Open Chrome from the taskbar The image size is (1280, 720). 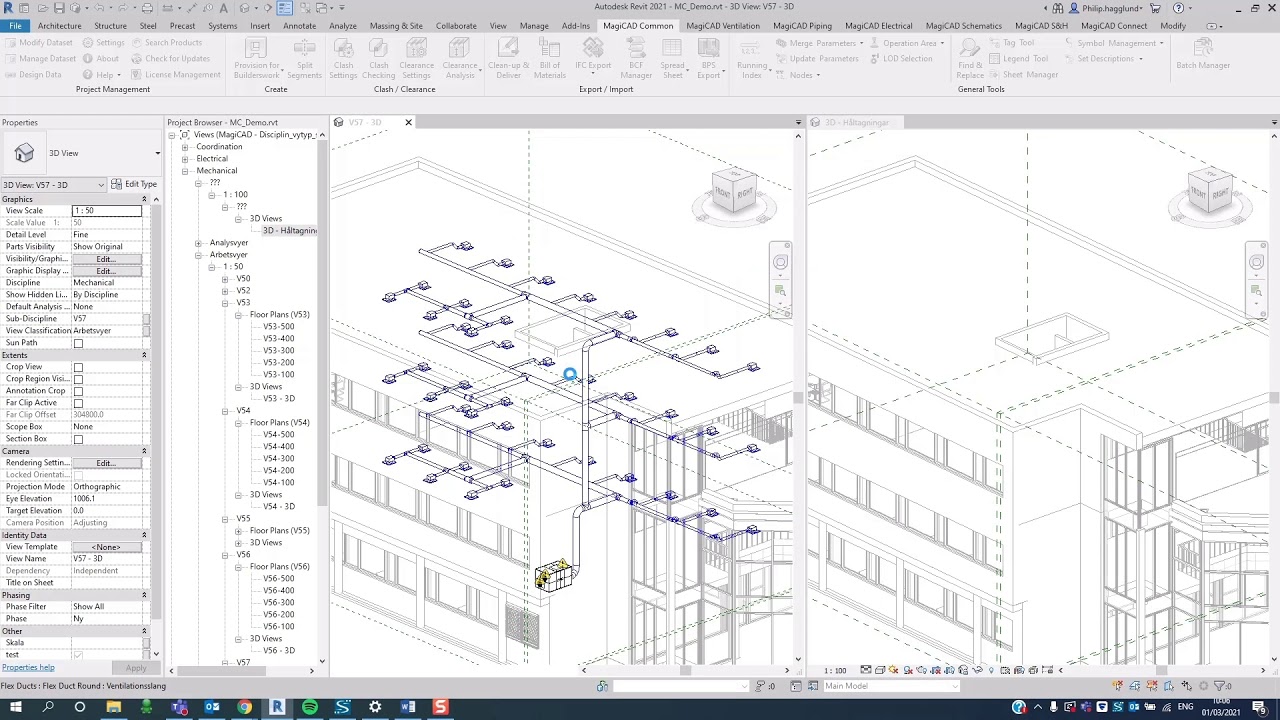(x=244, y=707)
